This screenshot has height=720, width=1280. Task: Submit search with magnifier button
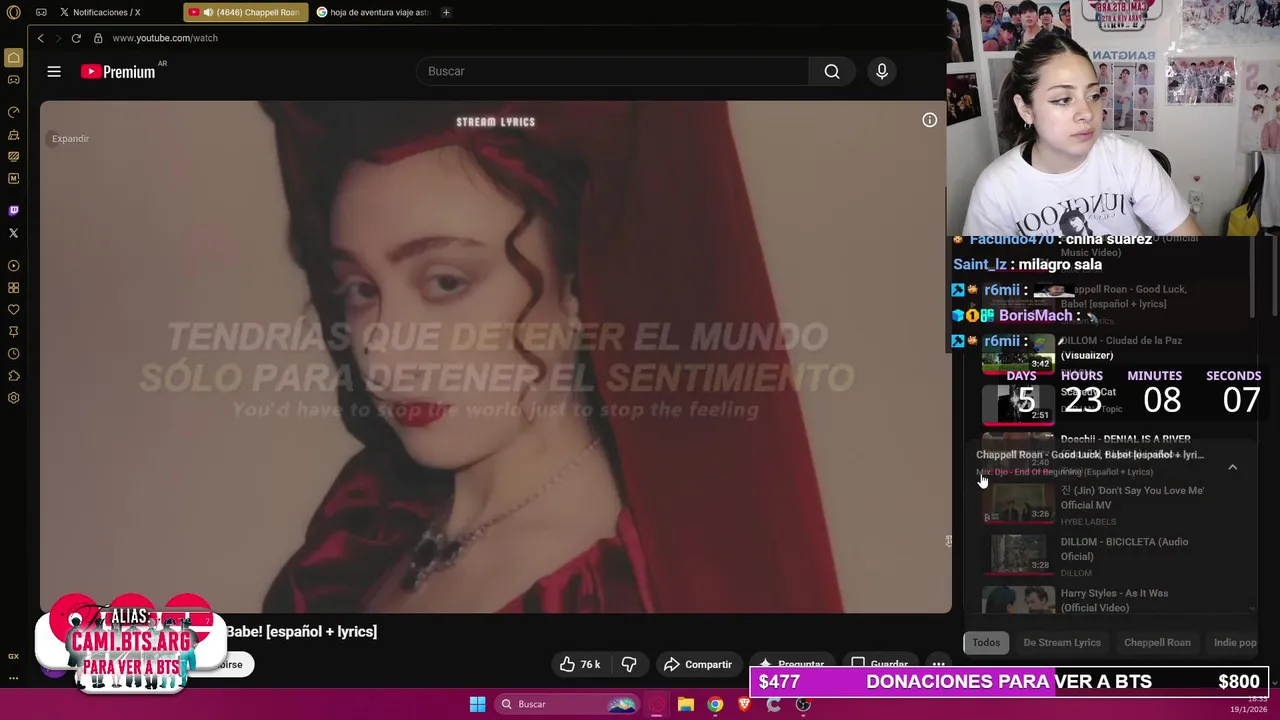tap(832, 71)
